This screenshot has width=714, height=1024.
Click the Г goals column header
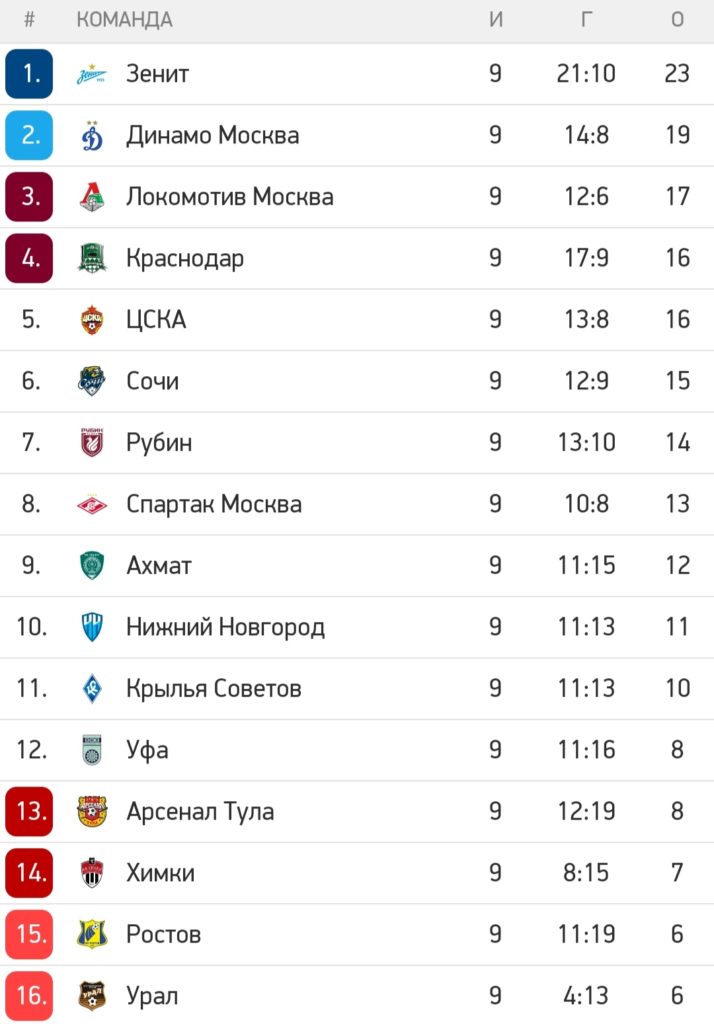tap(587, 20)
